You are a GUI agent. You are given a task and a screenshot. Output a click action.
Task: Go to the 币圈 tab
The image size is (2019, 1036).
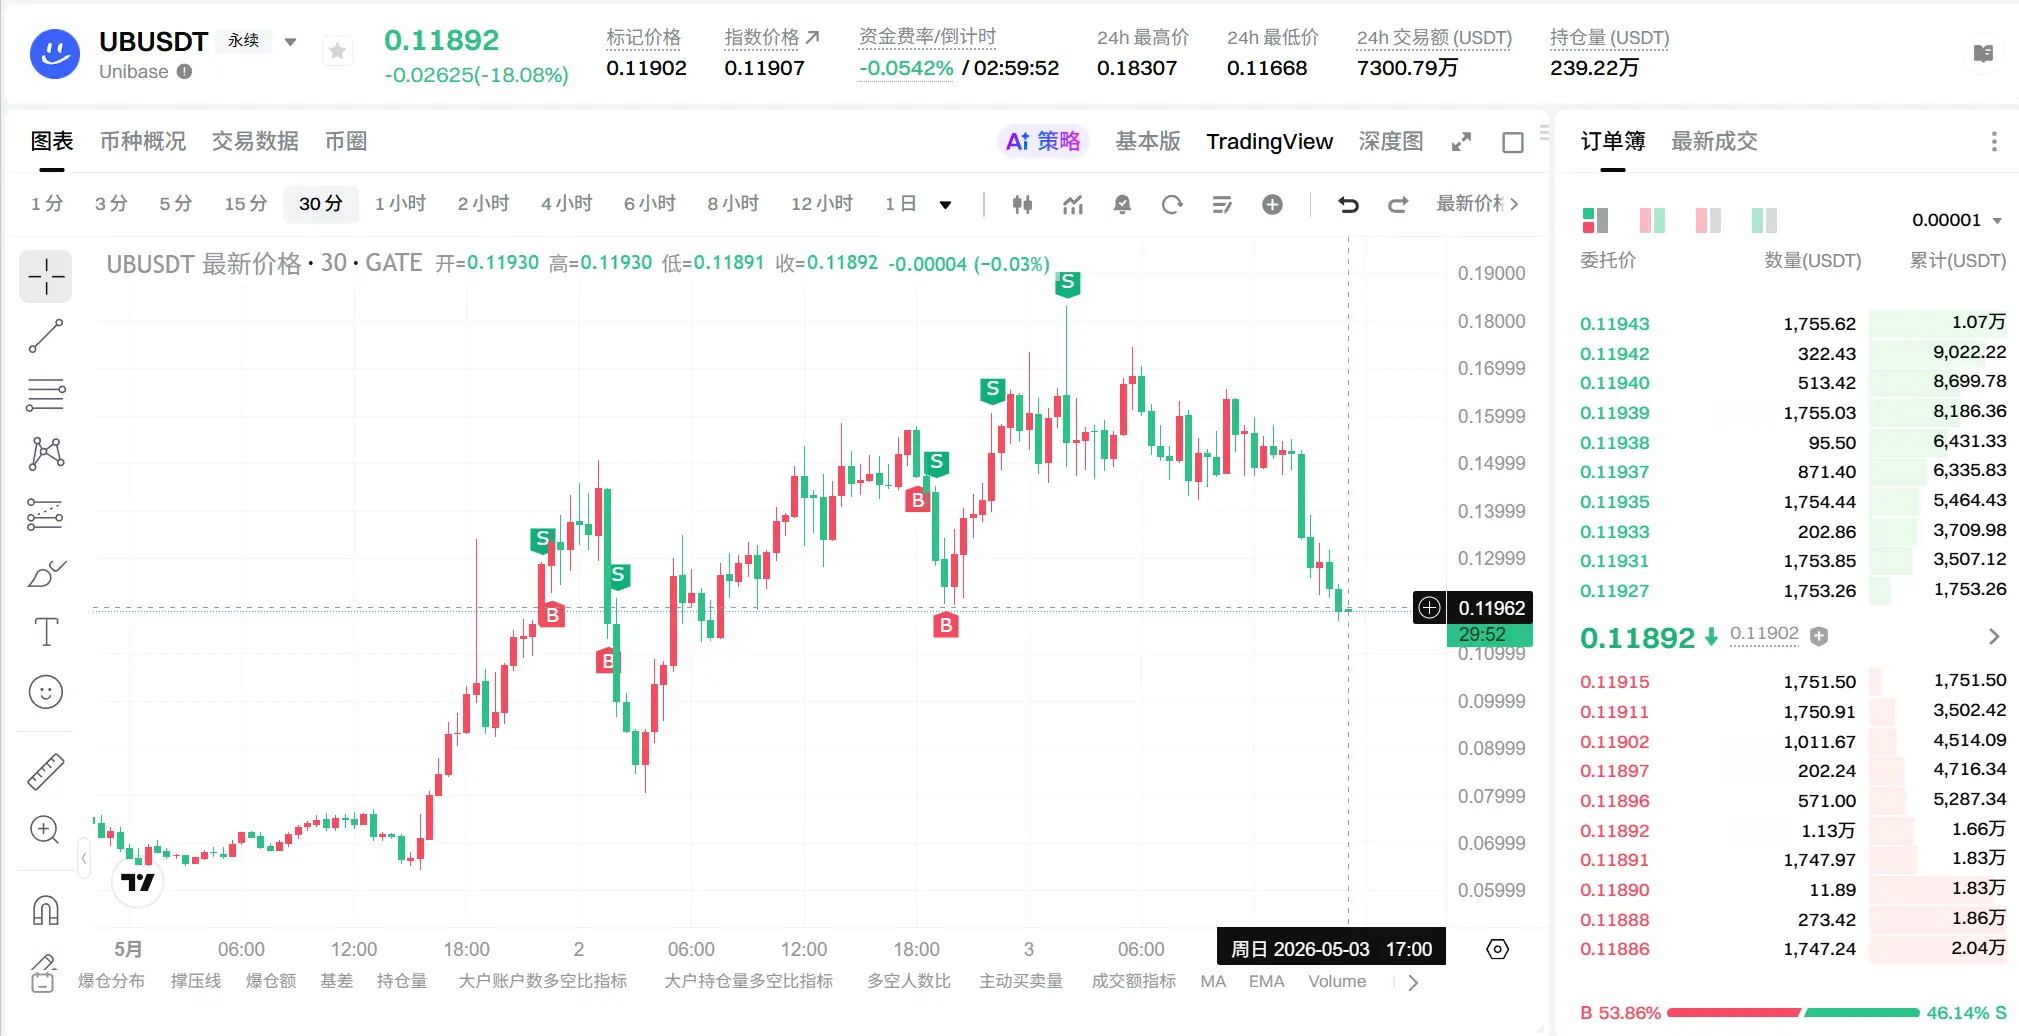346,142
